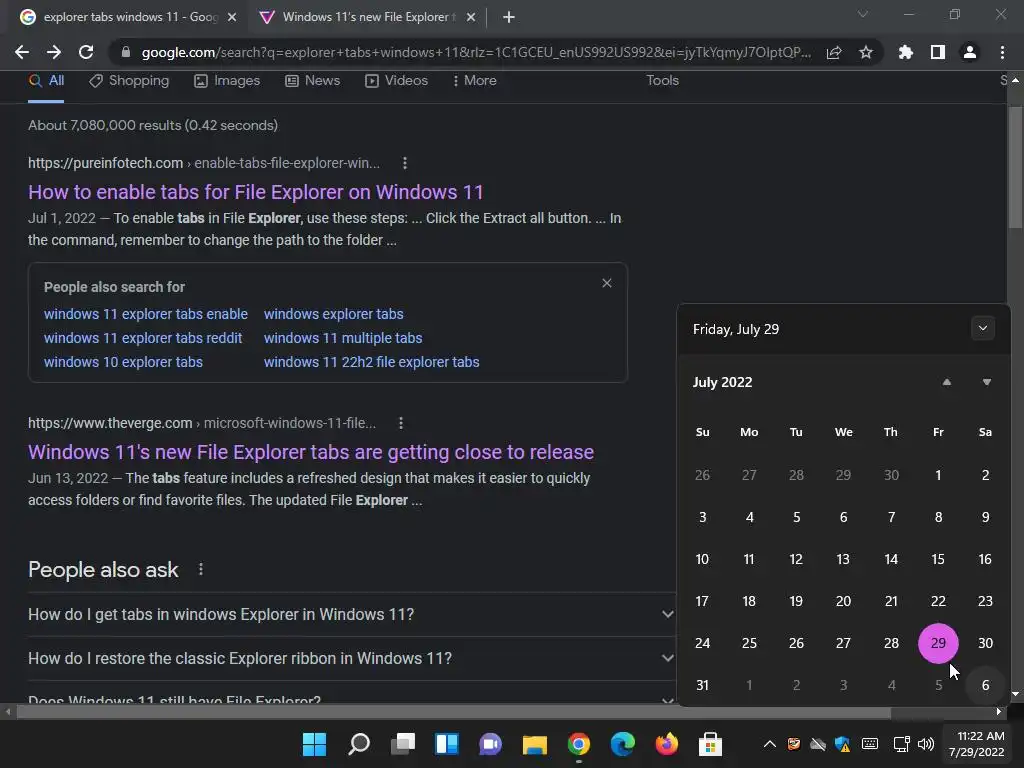Image resolution: width=1024 pixels, height=768 pixels.
Task: Switch to Videos results
Action: coord(396,81)
